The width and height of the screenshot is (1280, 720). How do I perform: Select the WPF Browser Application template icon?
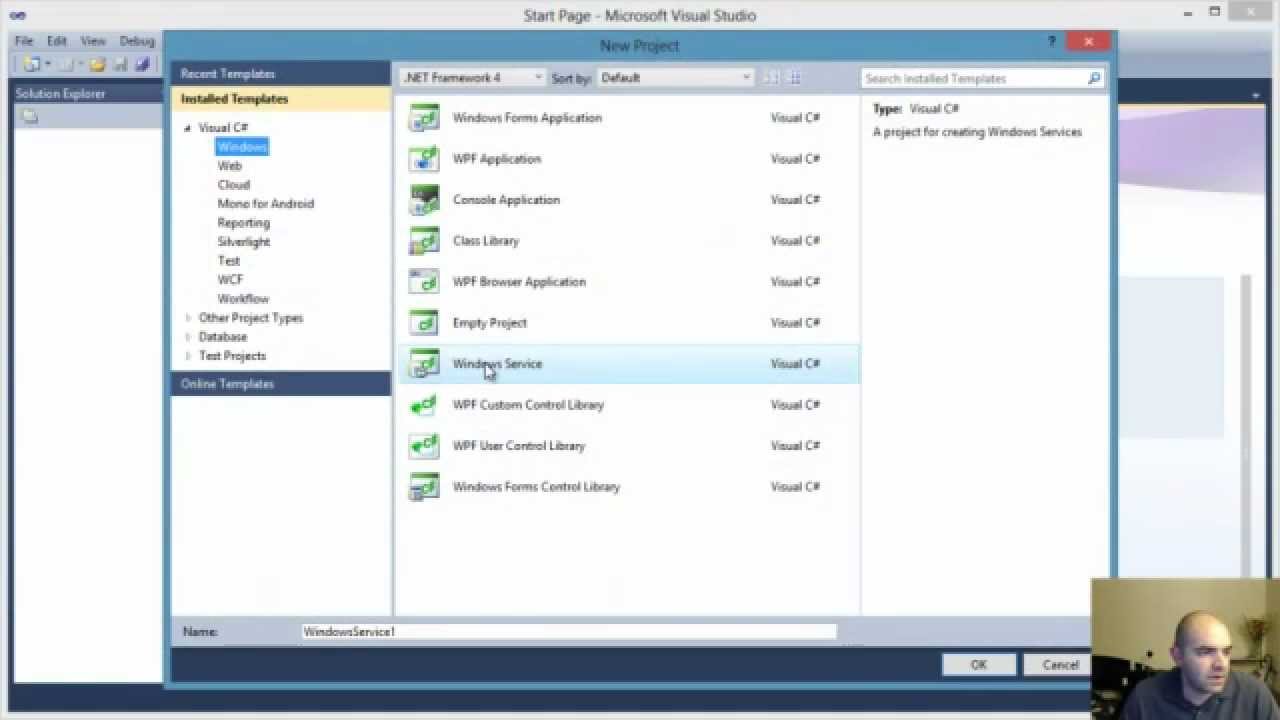pos(424,282)
